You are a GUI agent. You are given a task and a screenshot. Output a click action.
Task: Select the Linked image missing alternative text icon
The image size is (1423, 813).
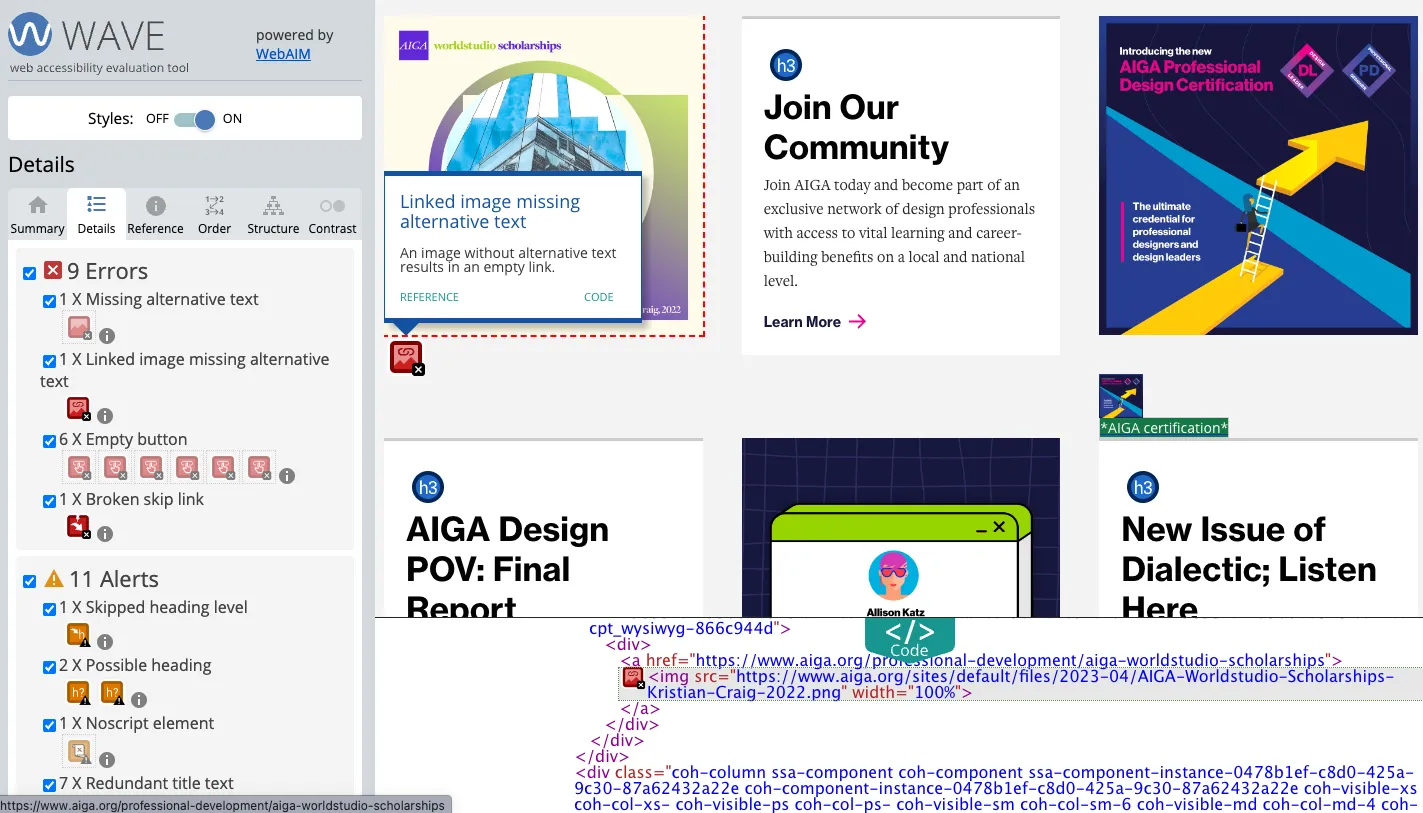tap(78, 408)
